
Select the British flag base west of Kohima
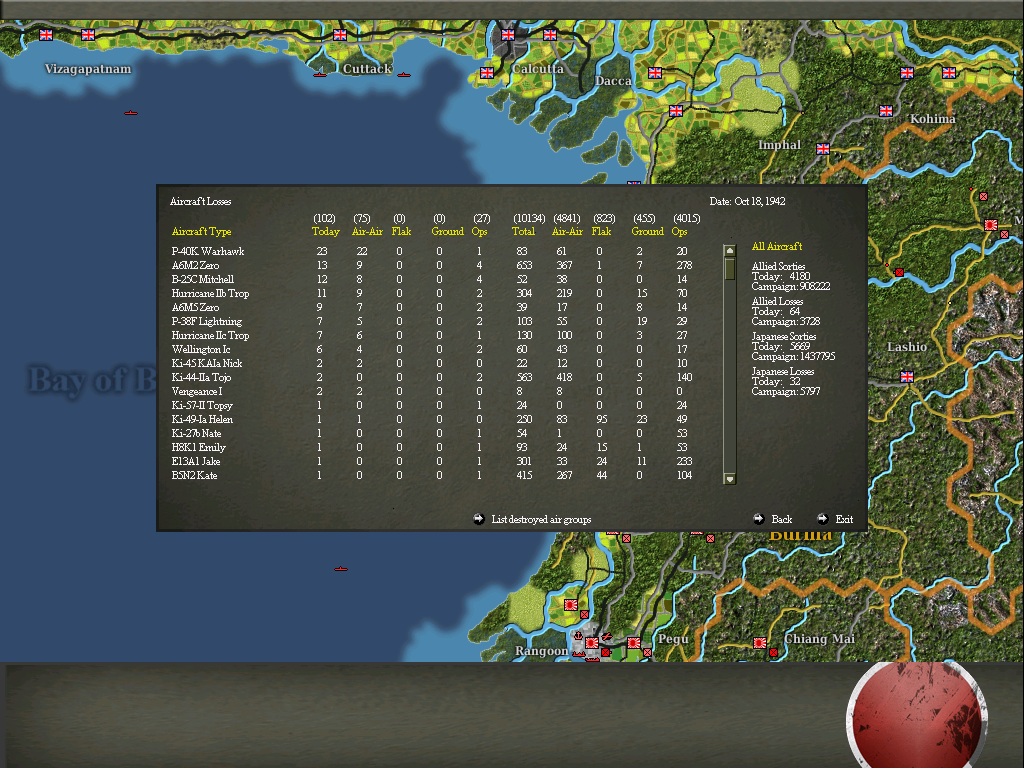886,111
